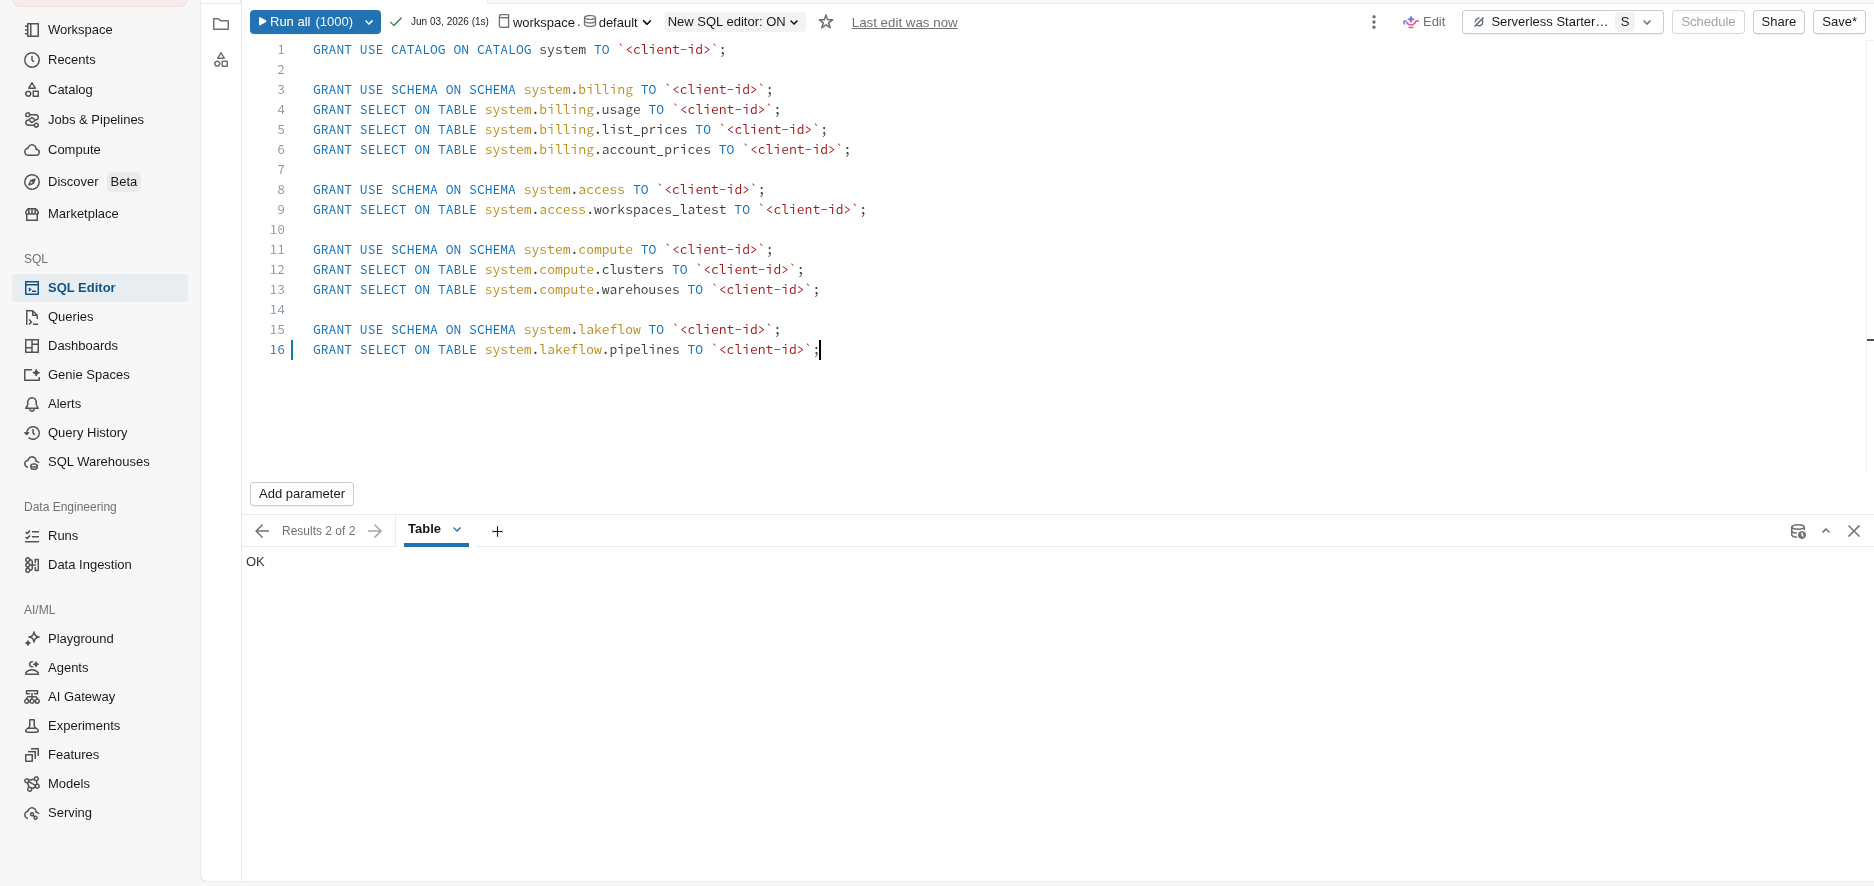Viewport: 1874px width, 886px height.
Task: Click the Share button
Action: coord(1778,22)
